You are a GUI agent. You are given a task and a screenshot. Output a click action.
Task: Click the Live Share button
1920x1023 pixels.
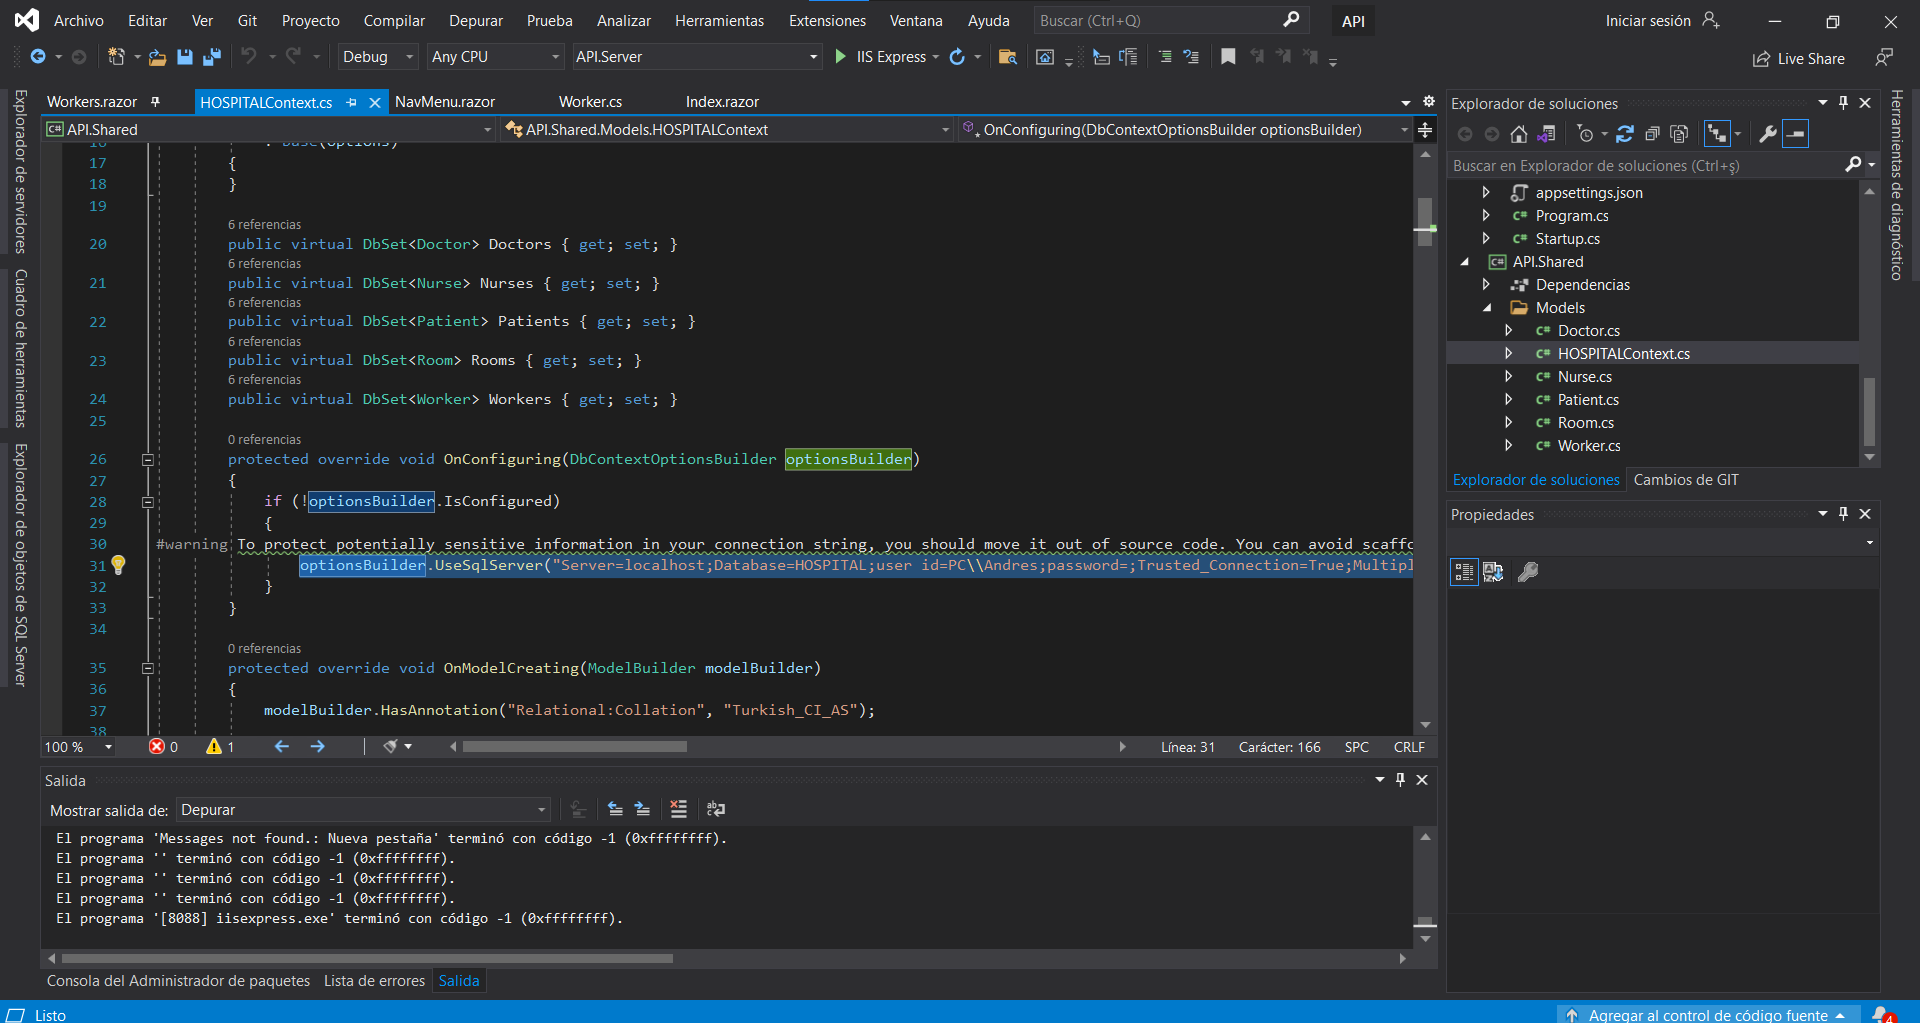pos(1799,59)
